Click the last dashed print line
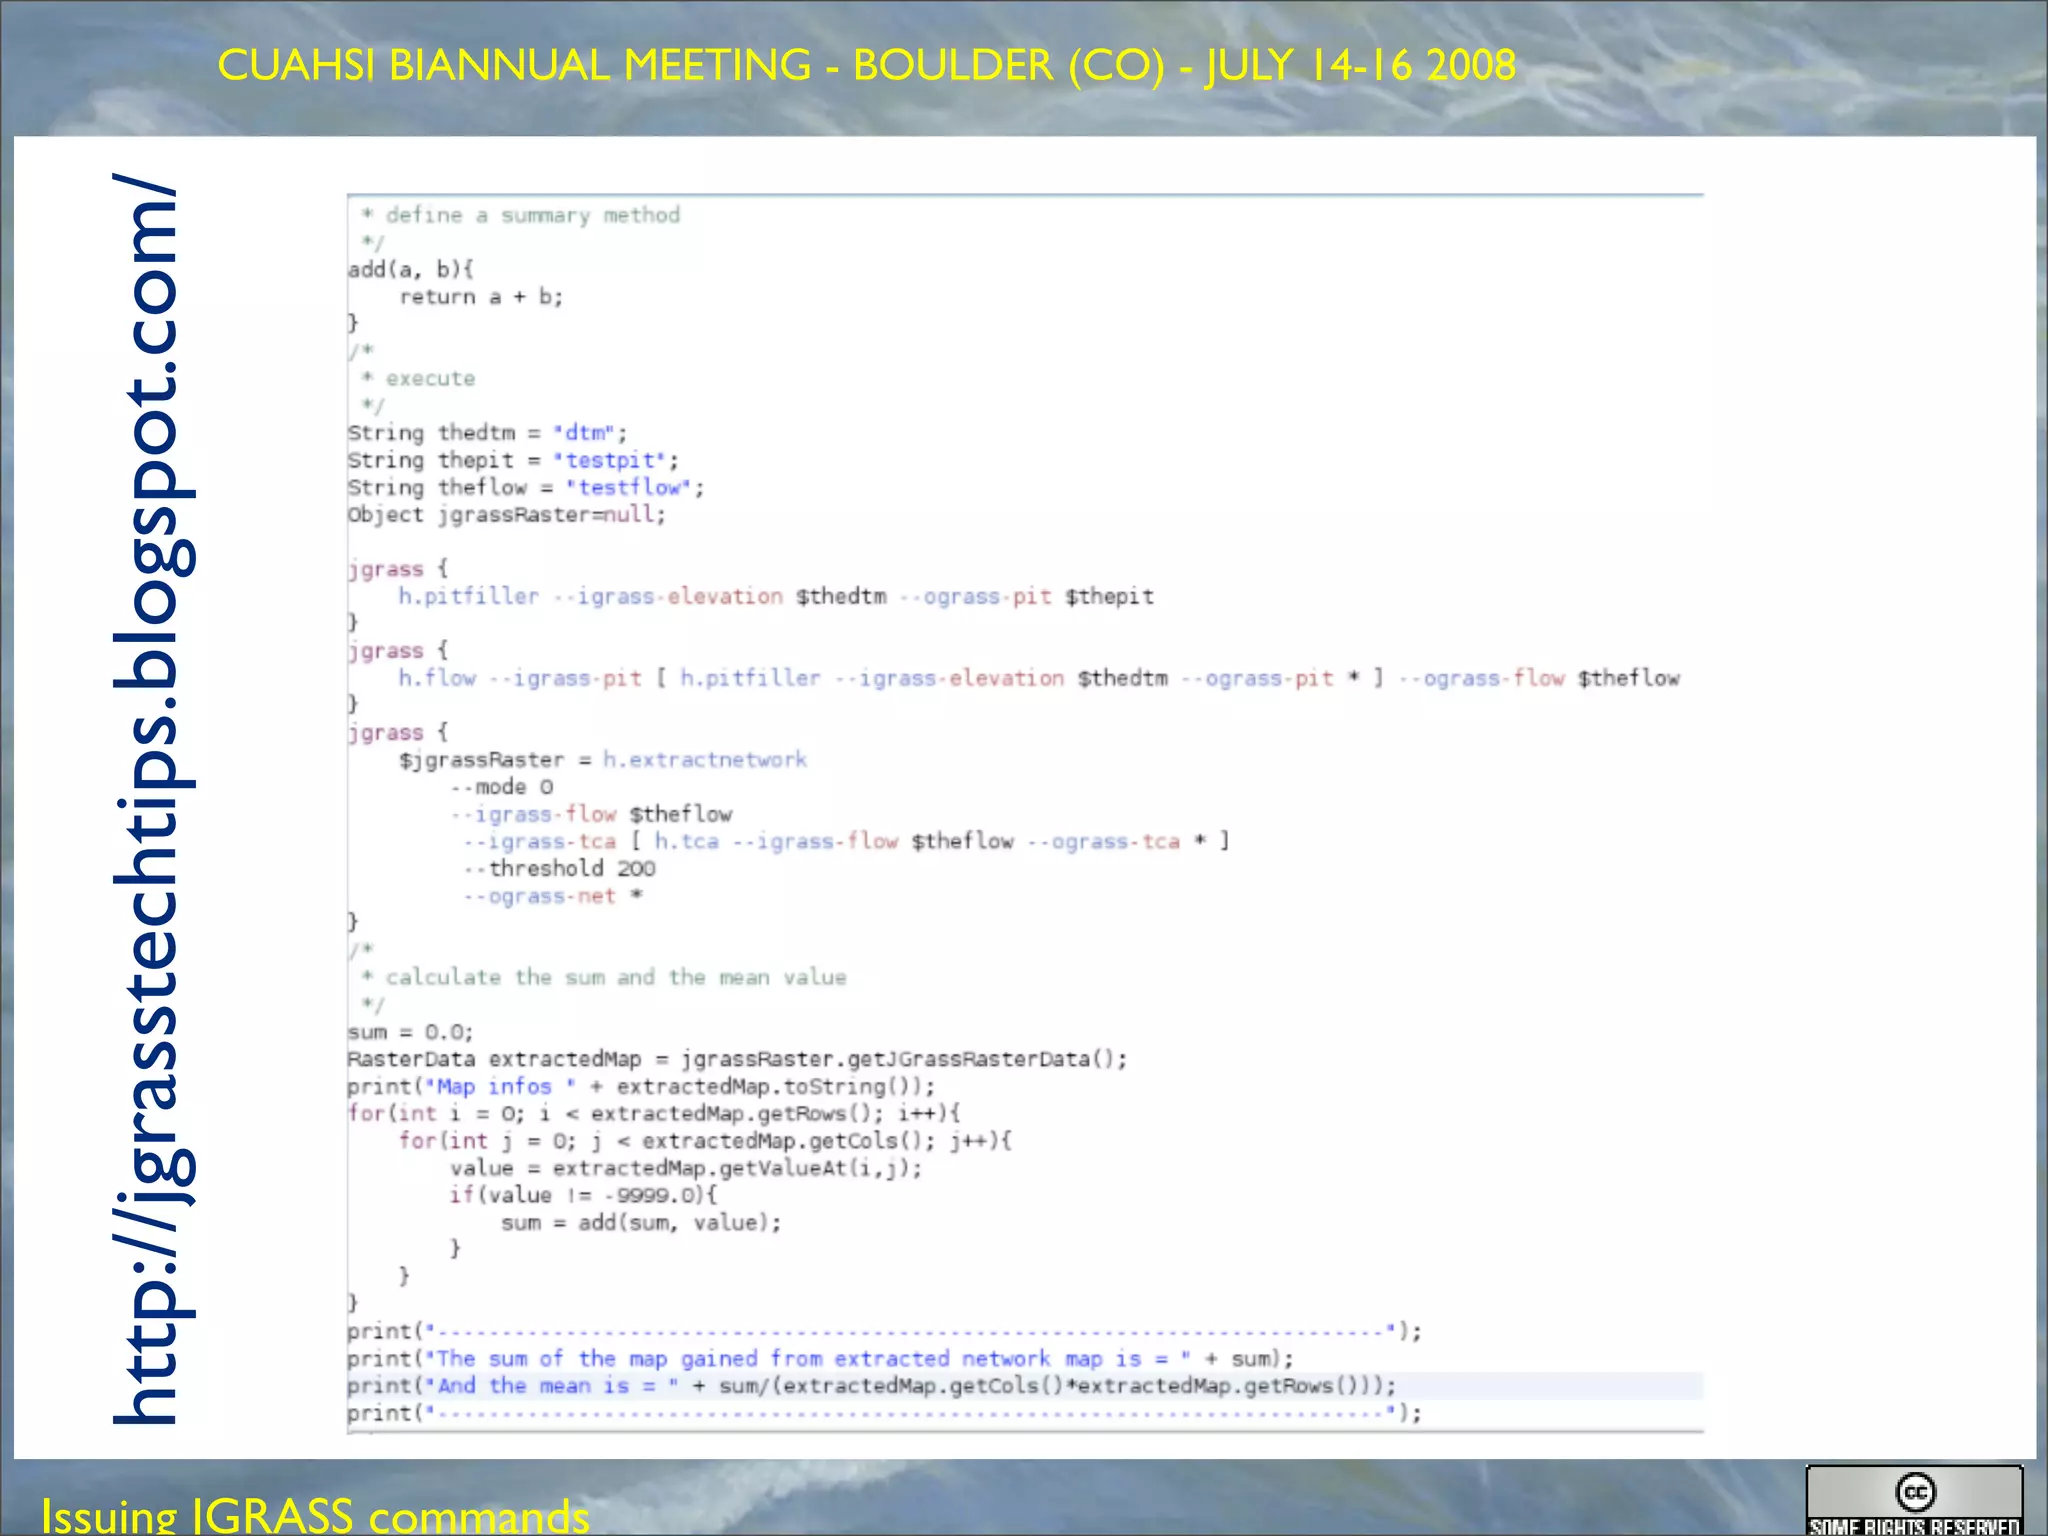This screenshot has width=2048, height=1536. [x=884, y=1413]
